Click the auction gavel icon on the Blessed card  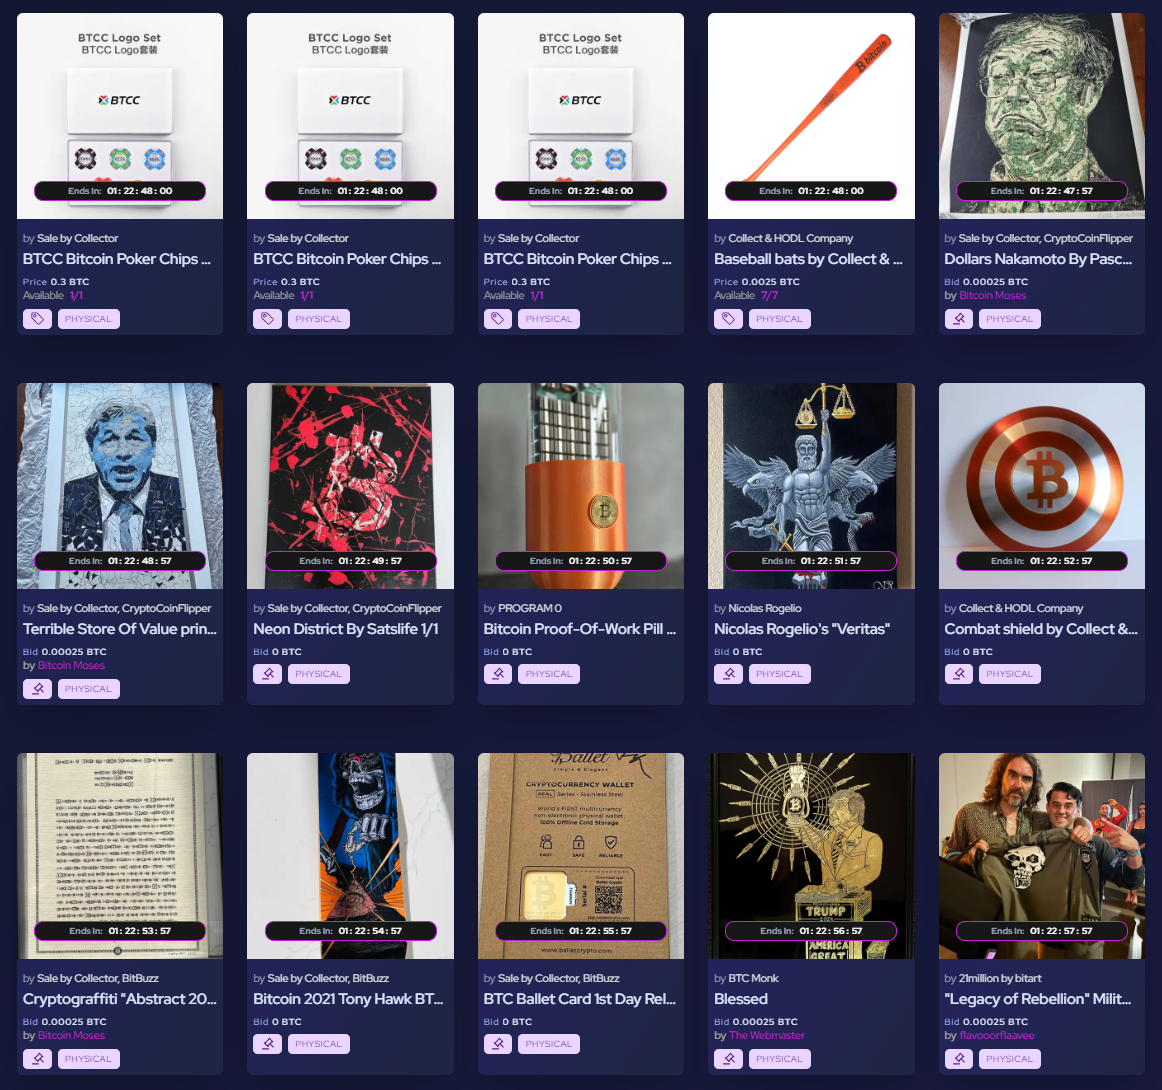pos(728,1059)
